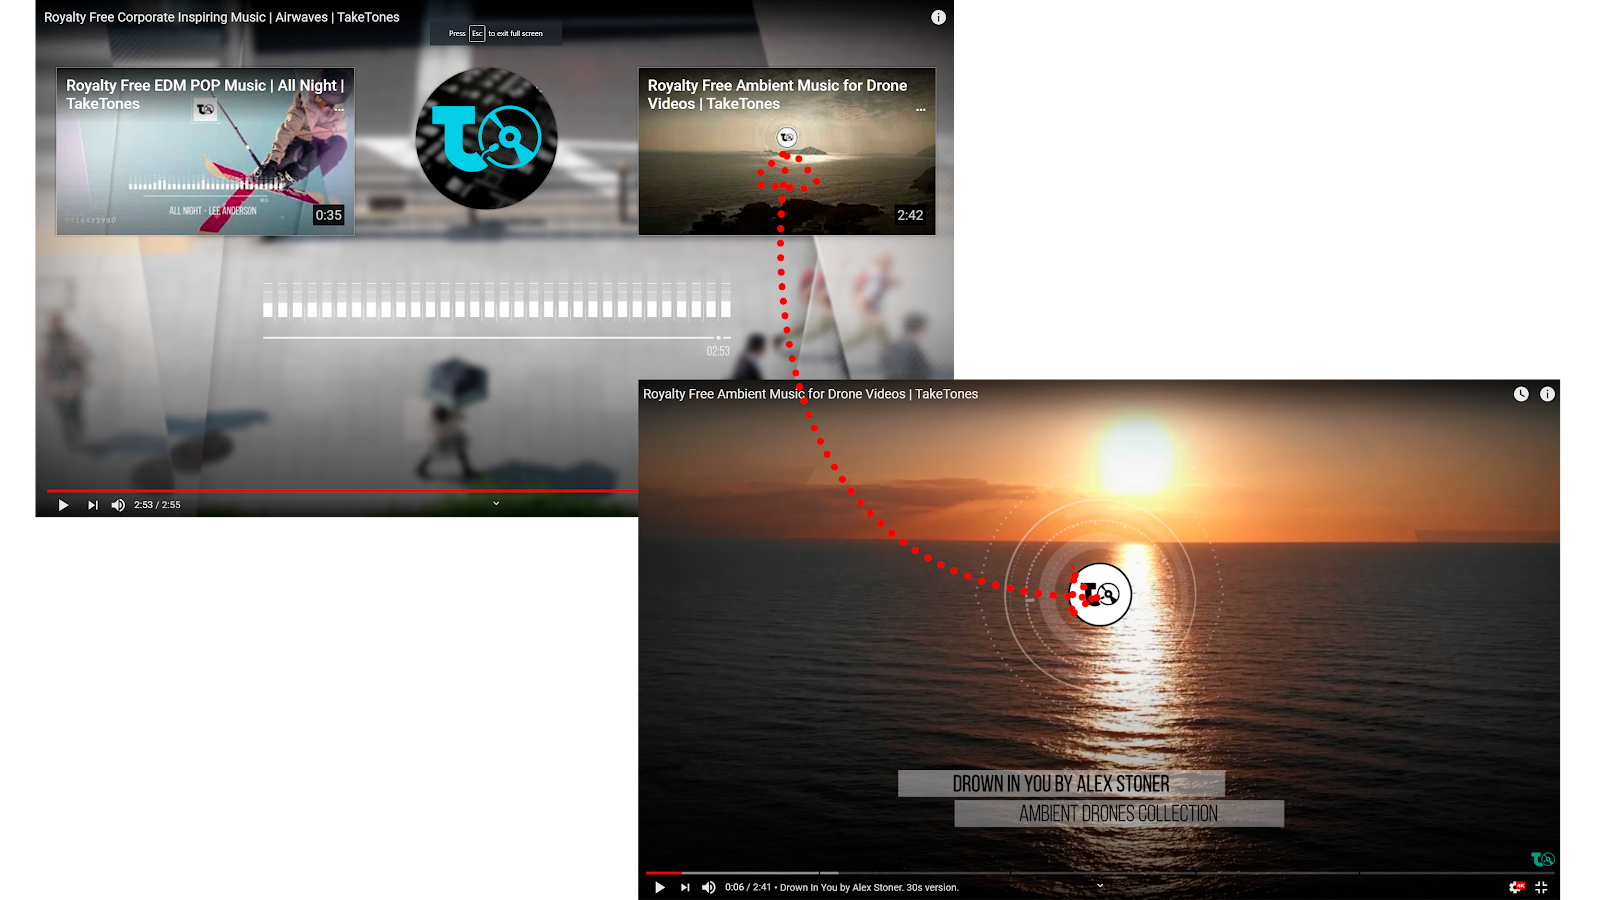Screen dimensions: 1600x900
Task: Mute volume in the Airwaves video player
Action: coord(118,505)
